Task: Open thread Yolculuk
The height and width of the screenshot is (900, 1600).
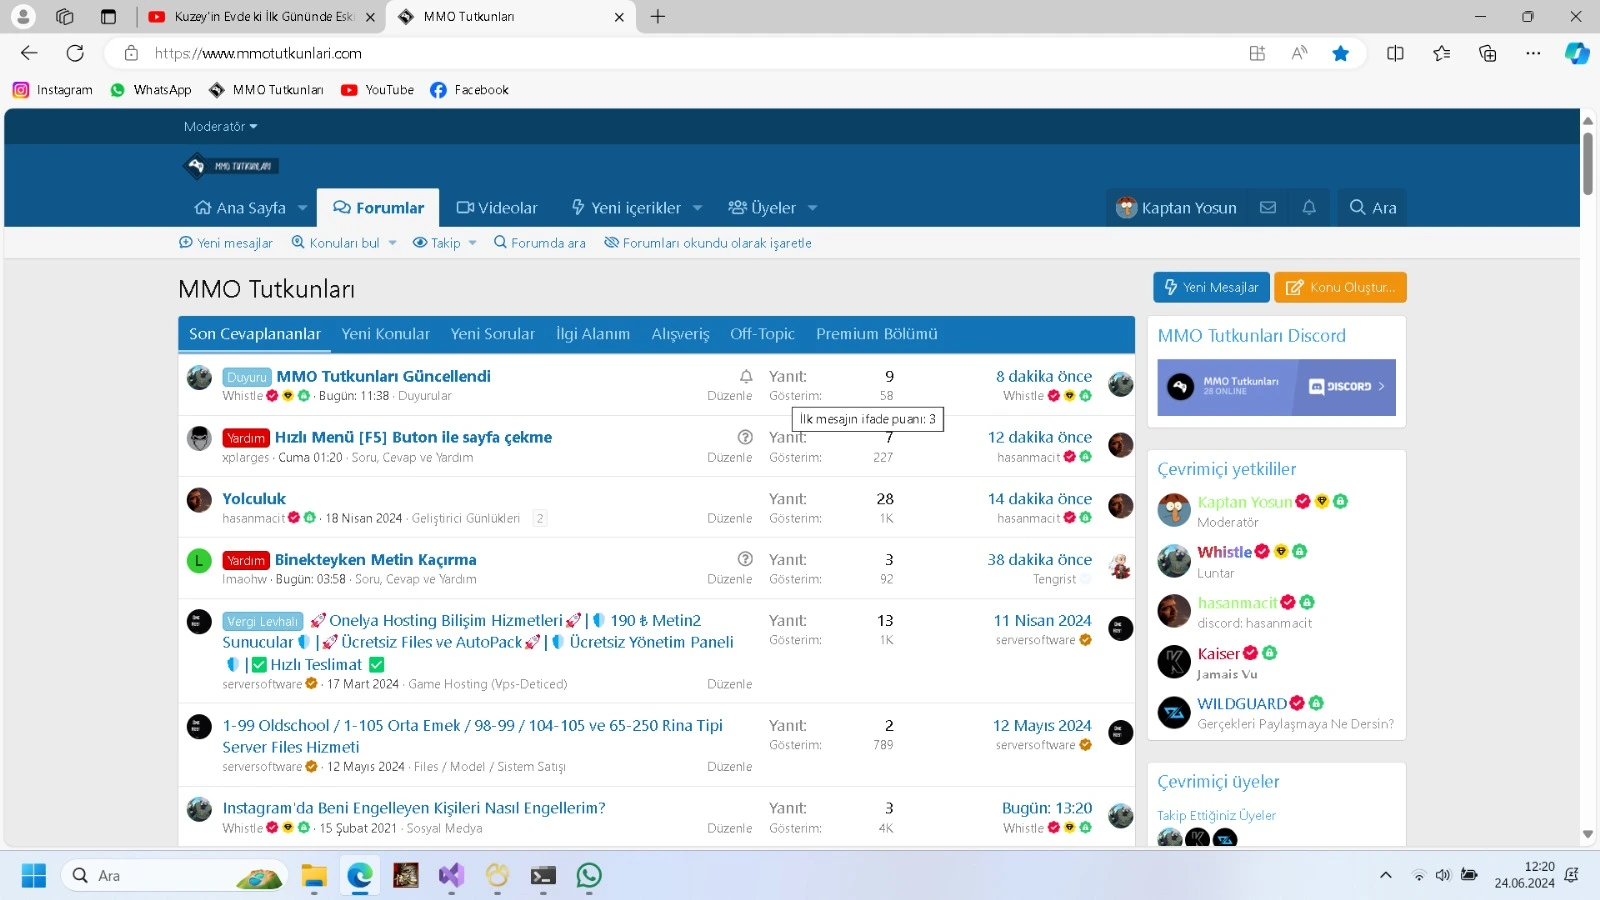Action: click(x=254, y=498)
